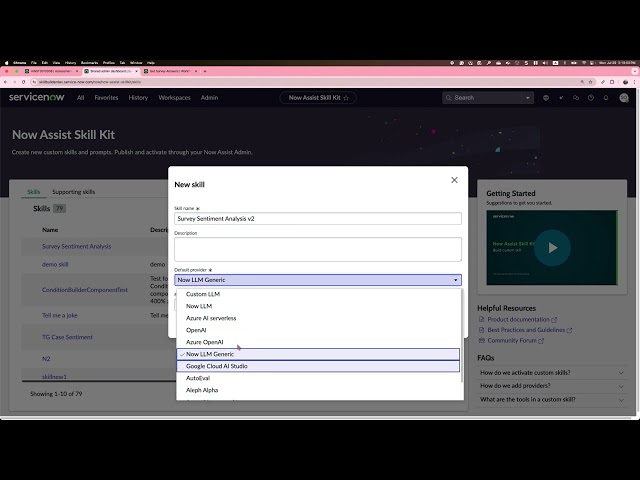
Task: Click the Chrome address bar URL
Action: coord(90,82)
